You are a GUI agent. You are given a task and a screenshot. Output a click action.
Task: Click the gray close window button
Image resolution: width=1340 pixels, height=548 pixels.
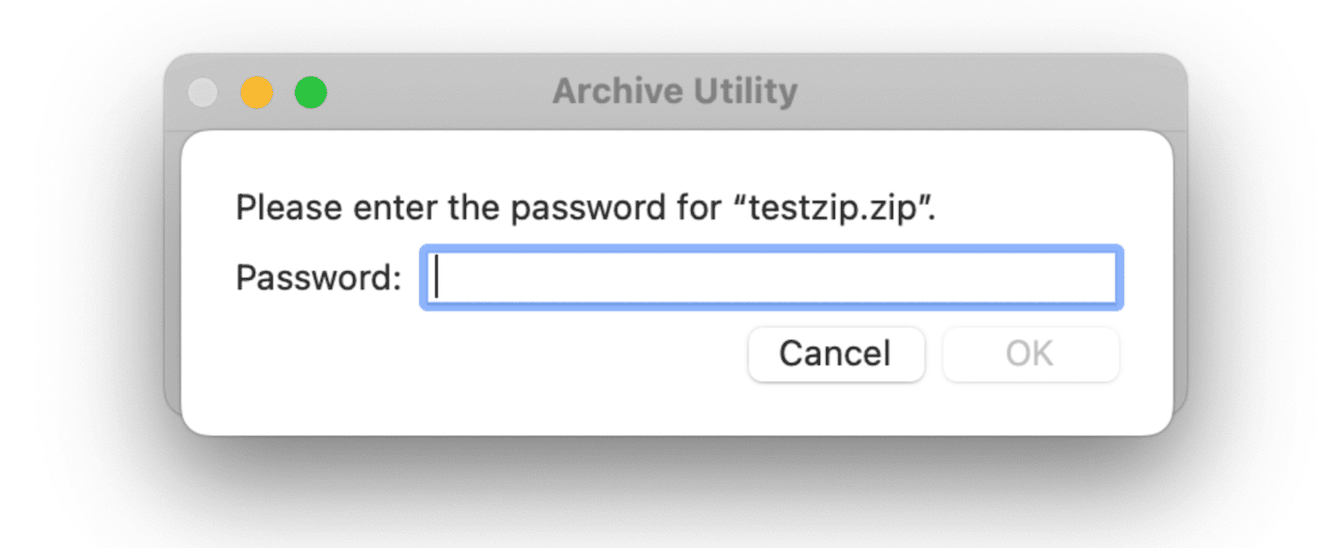tap(203, 93)
